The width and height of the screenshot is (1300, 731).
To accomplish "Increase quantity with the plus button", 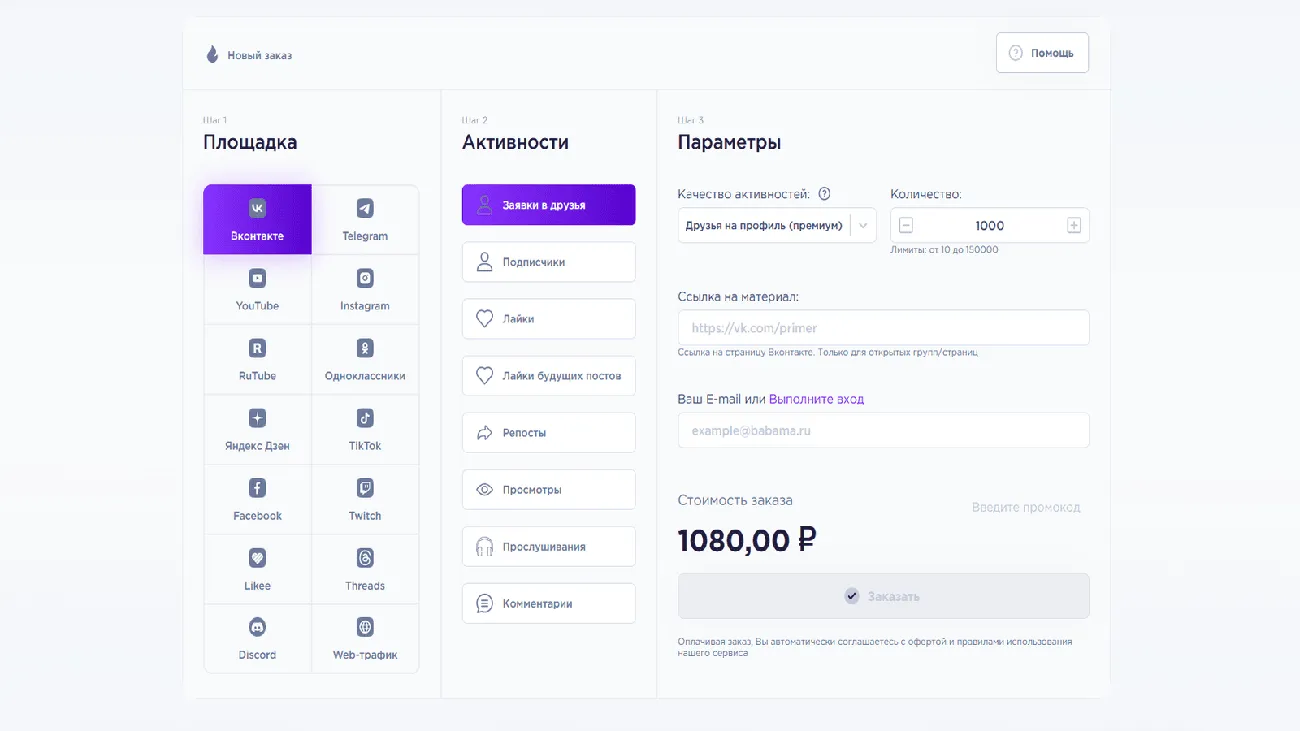I will click(x=1074, y=226).
